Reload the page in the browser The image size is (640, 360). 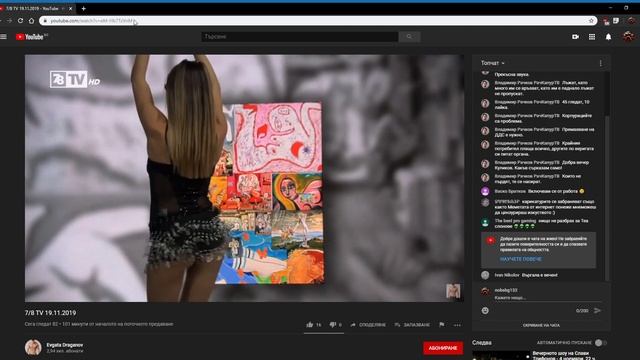coord(20,20)
